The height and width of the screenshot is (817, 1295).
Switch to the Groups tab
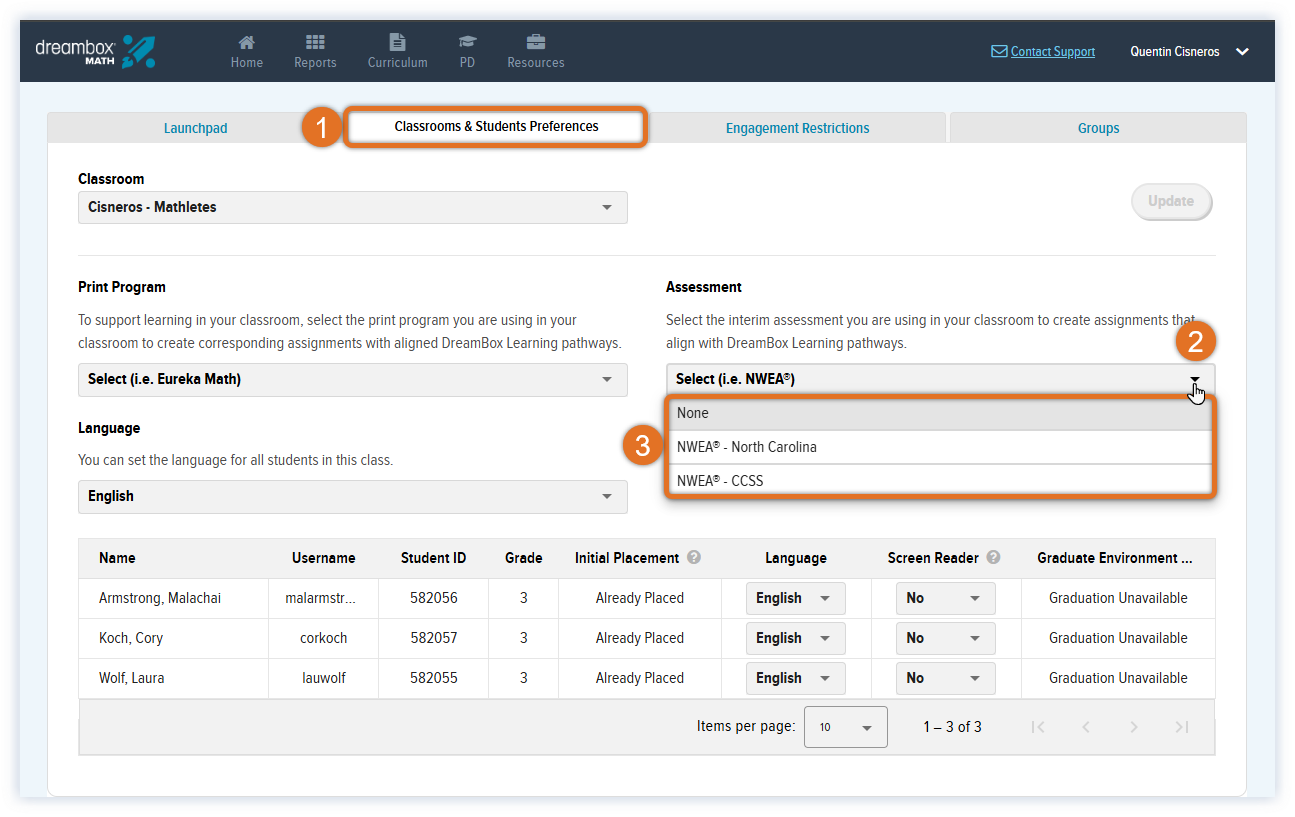[1098, 128]
